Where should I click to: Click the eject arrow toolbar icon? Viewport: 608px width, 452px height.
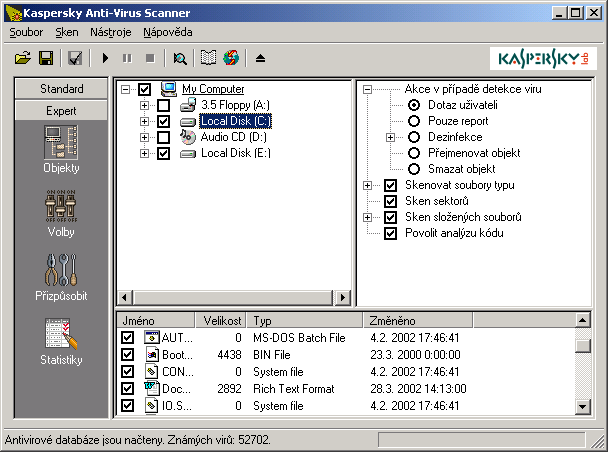tap(261, 59)
